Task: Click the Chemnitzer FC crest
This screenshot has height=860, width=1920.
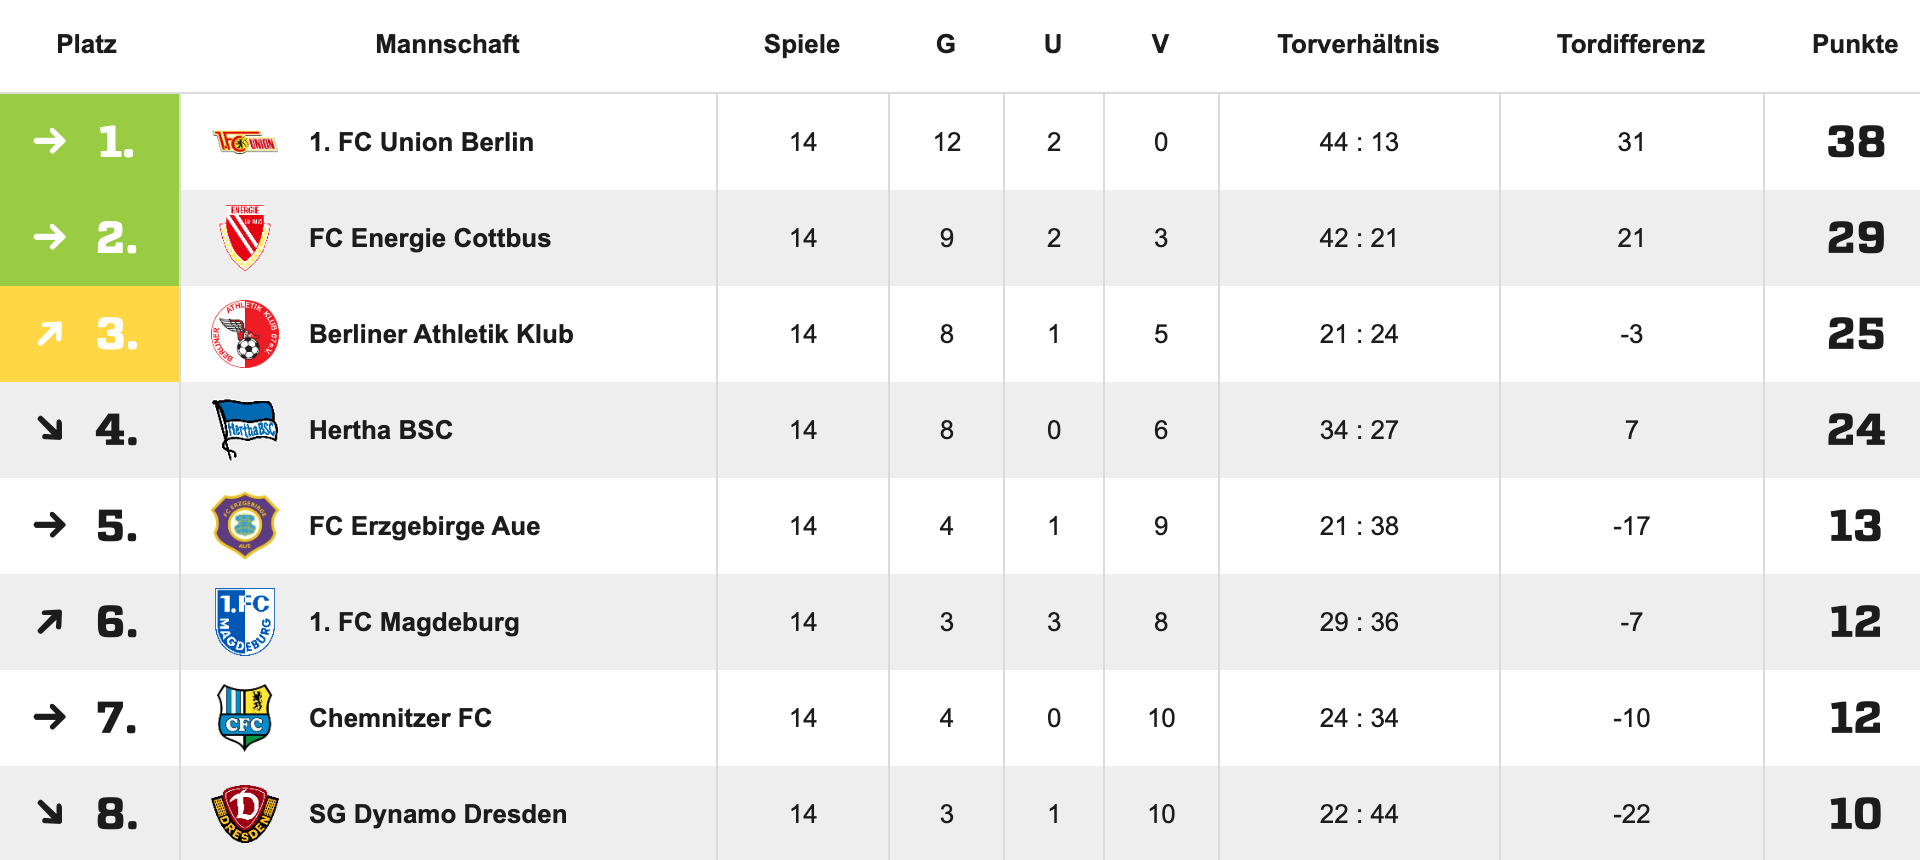Action: click(x=245, y=717)
